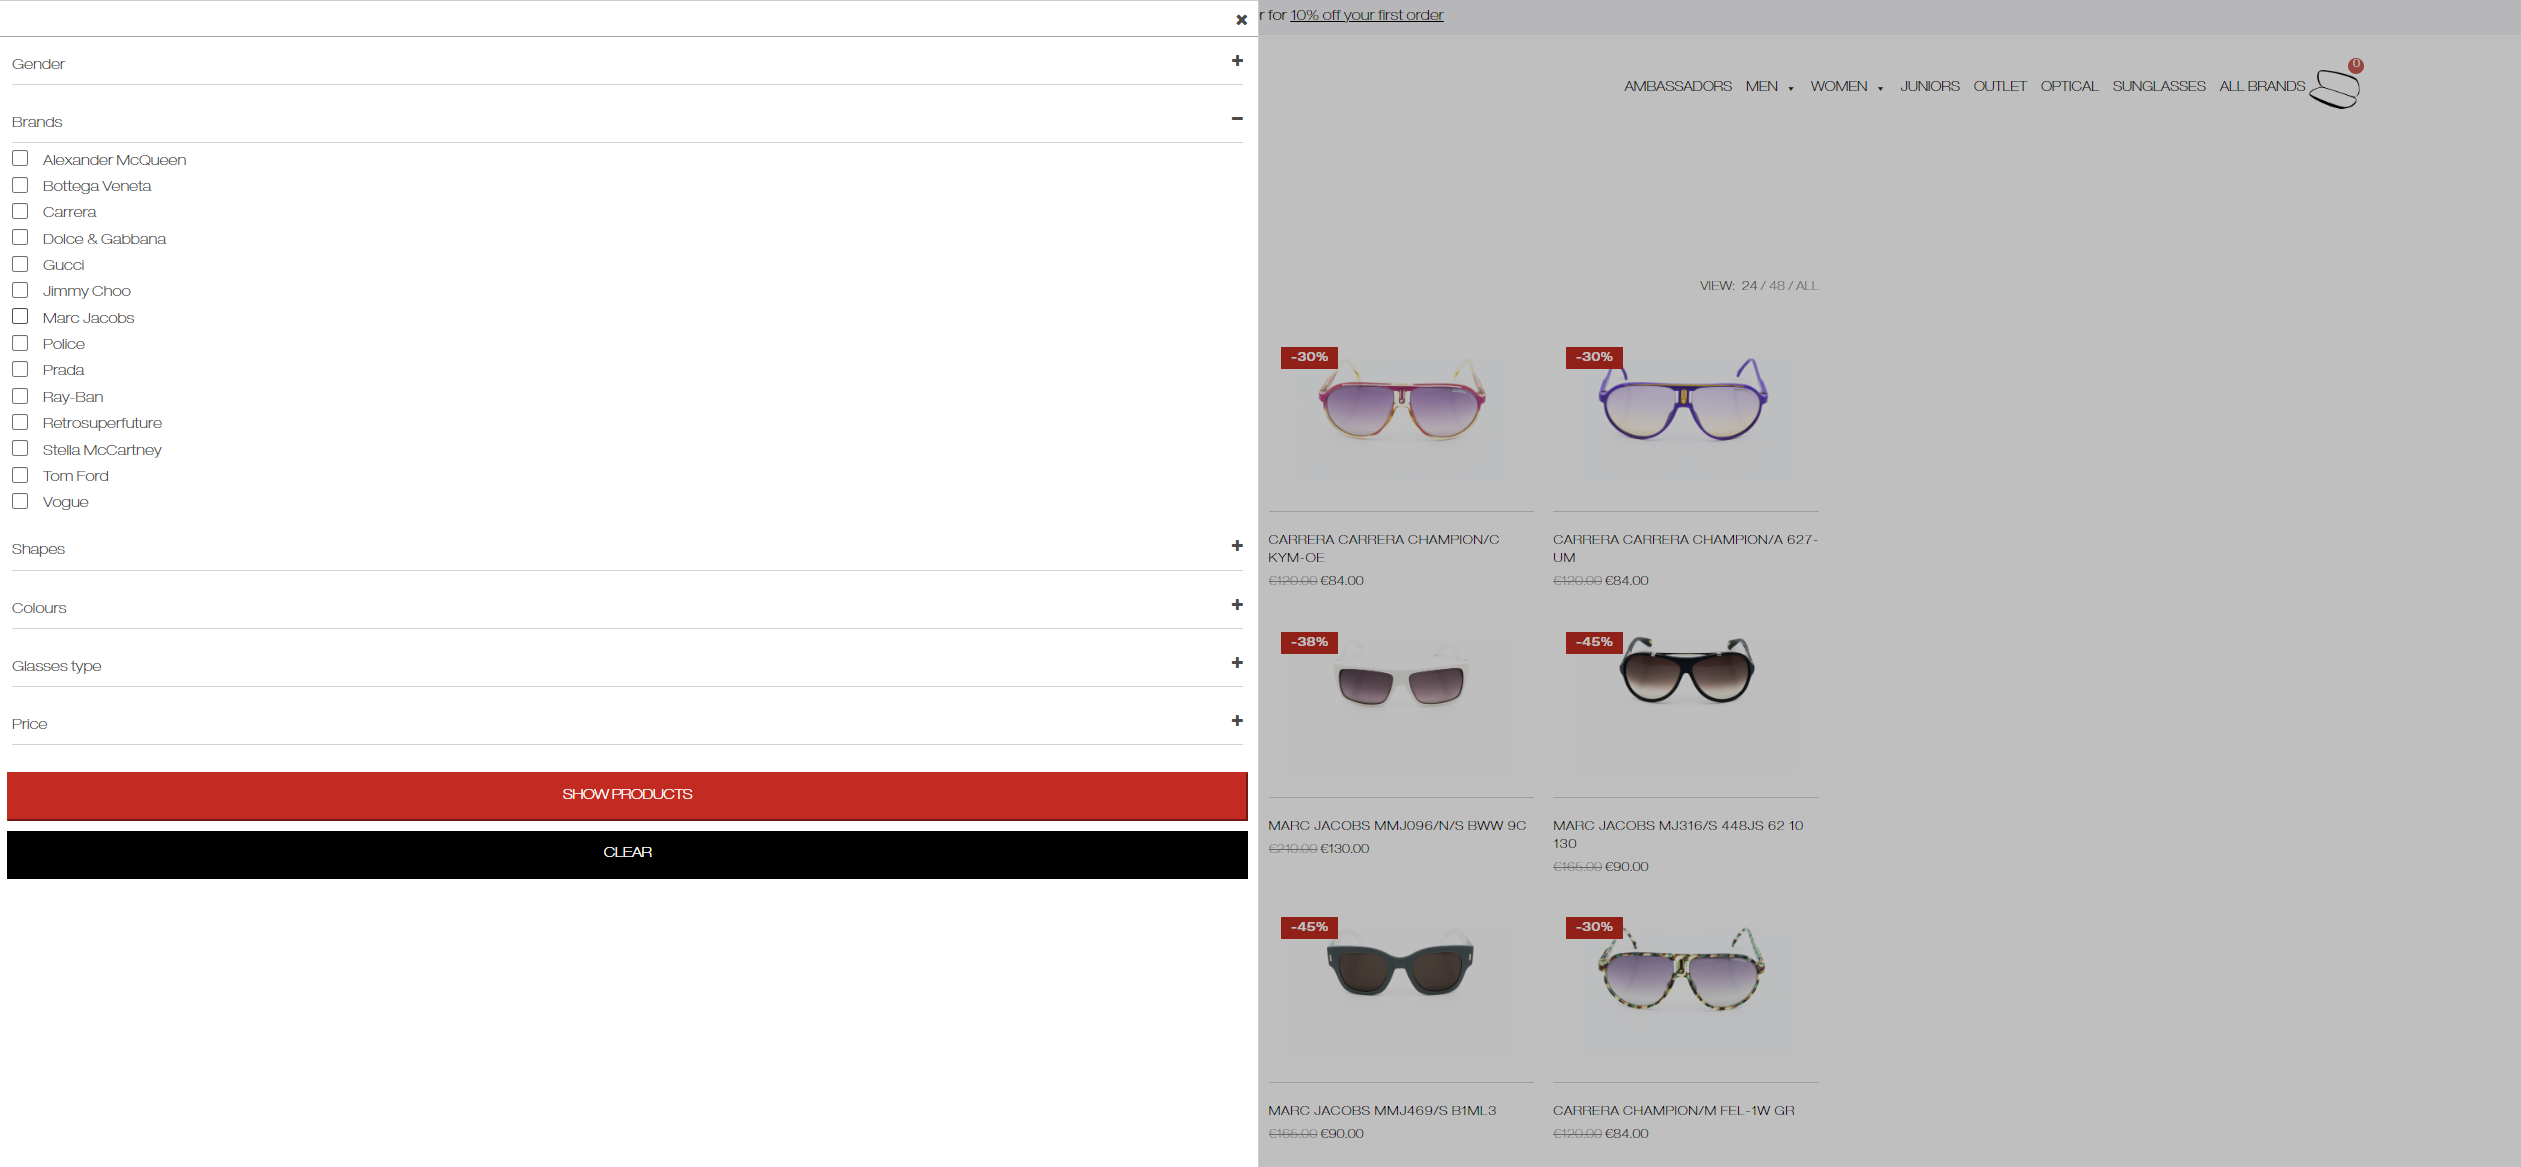Expand the Colours filter plus icon
Image resolution: width=2521 pixels, height=1167 pixels.
tap(1237, 605)
